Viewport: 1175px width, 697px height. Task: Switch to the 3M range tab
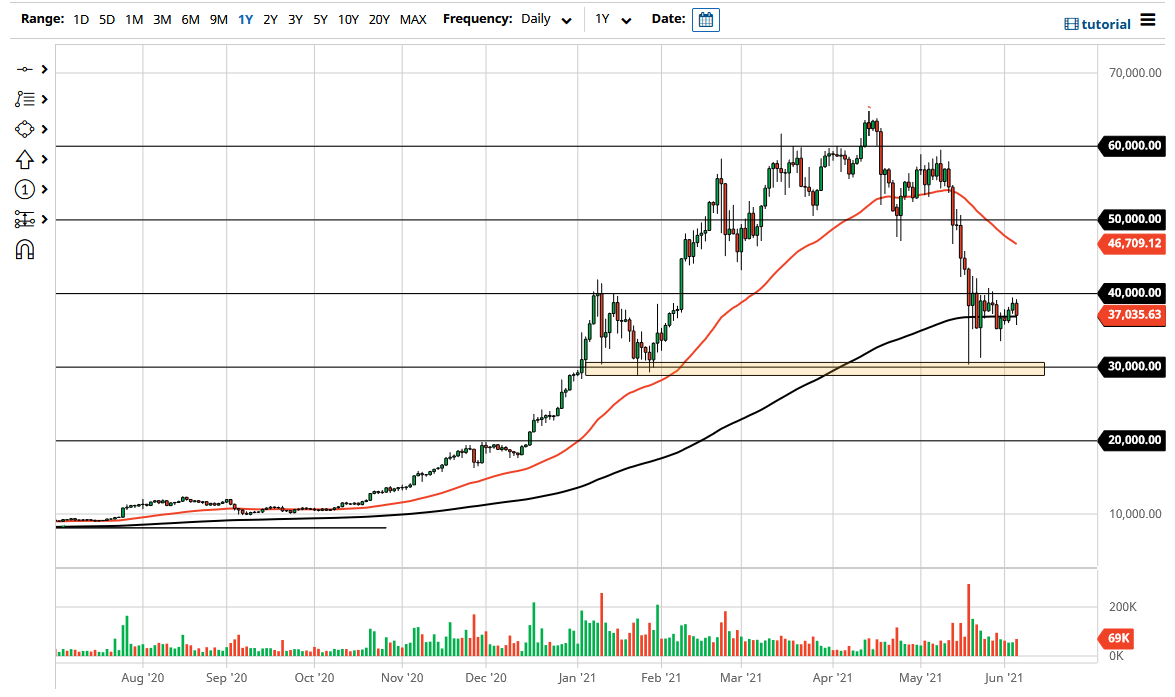(162, 18)
